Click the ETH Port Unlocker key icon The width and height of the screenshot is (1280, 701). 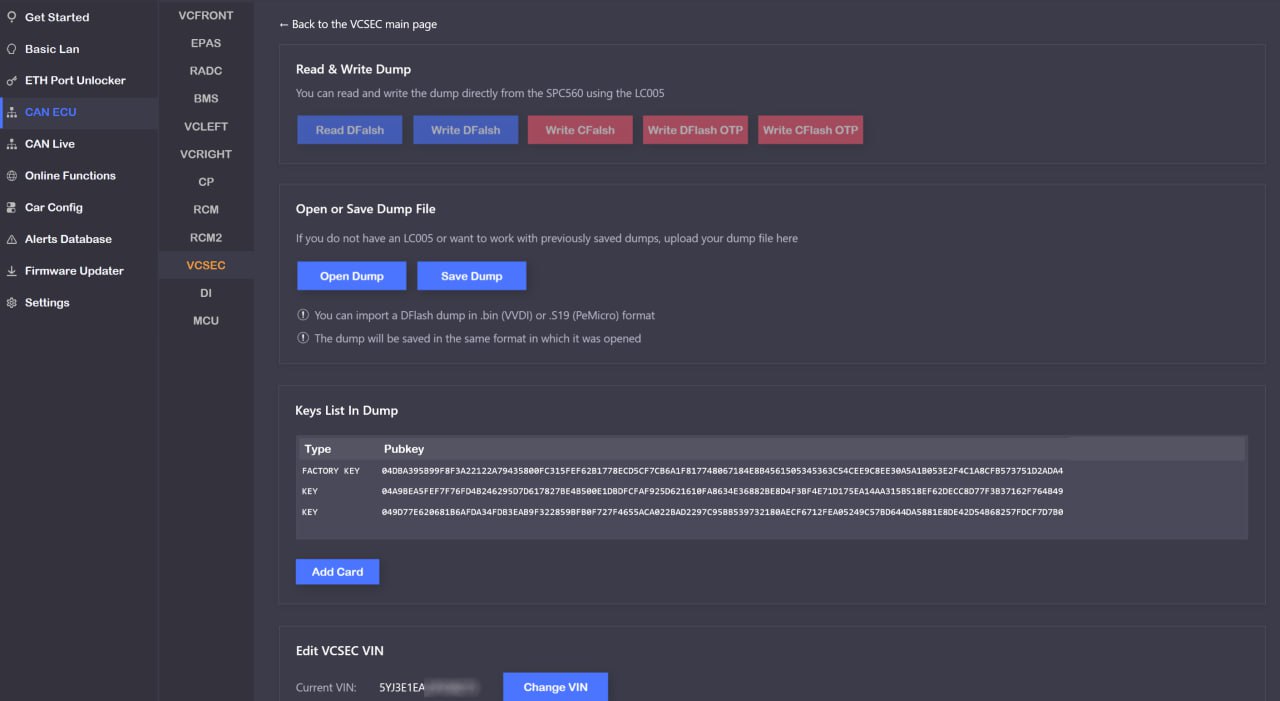point(12,81)
